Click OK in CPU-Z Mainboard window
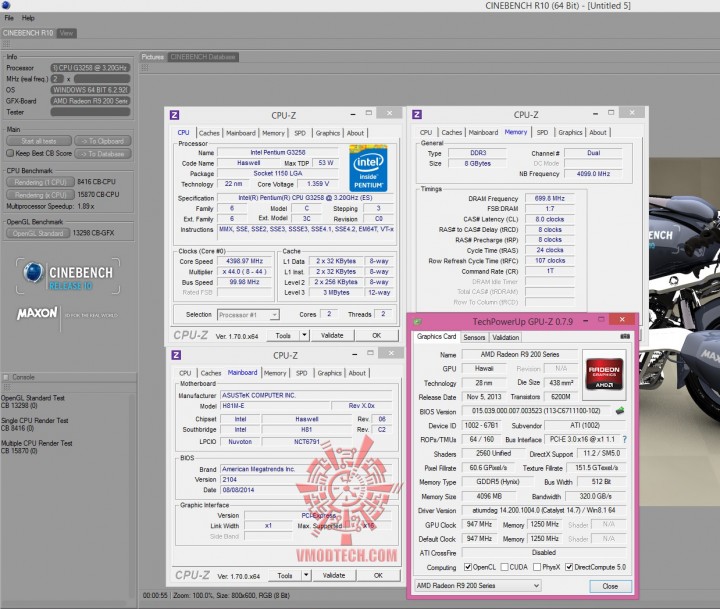The width and height of the screenshot is (720, 609). pos(378,575)
